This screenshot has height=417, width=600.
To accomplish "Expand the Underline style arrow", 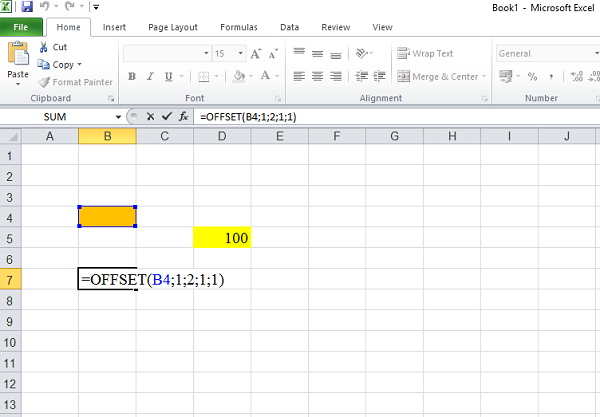I will (181, 77).
